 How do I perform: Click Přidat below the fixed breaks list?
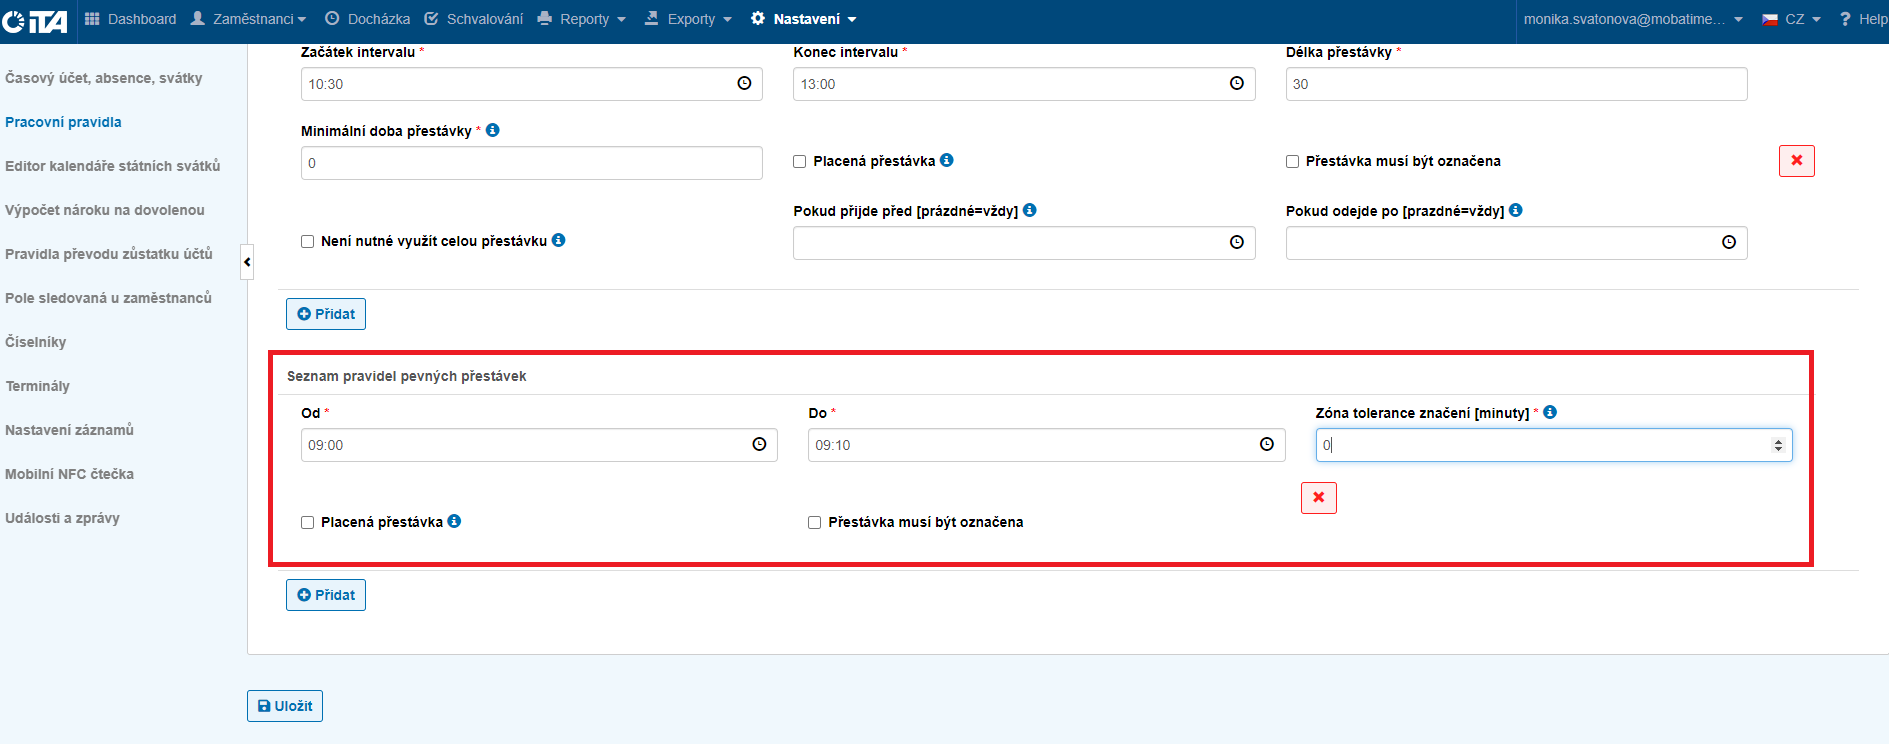pyautogui.click(x=326, y=595)
